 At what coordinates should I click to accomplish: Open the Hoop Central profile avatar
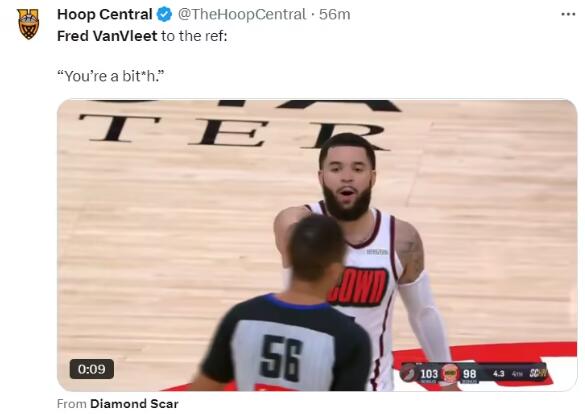28,24
